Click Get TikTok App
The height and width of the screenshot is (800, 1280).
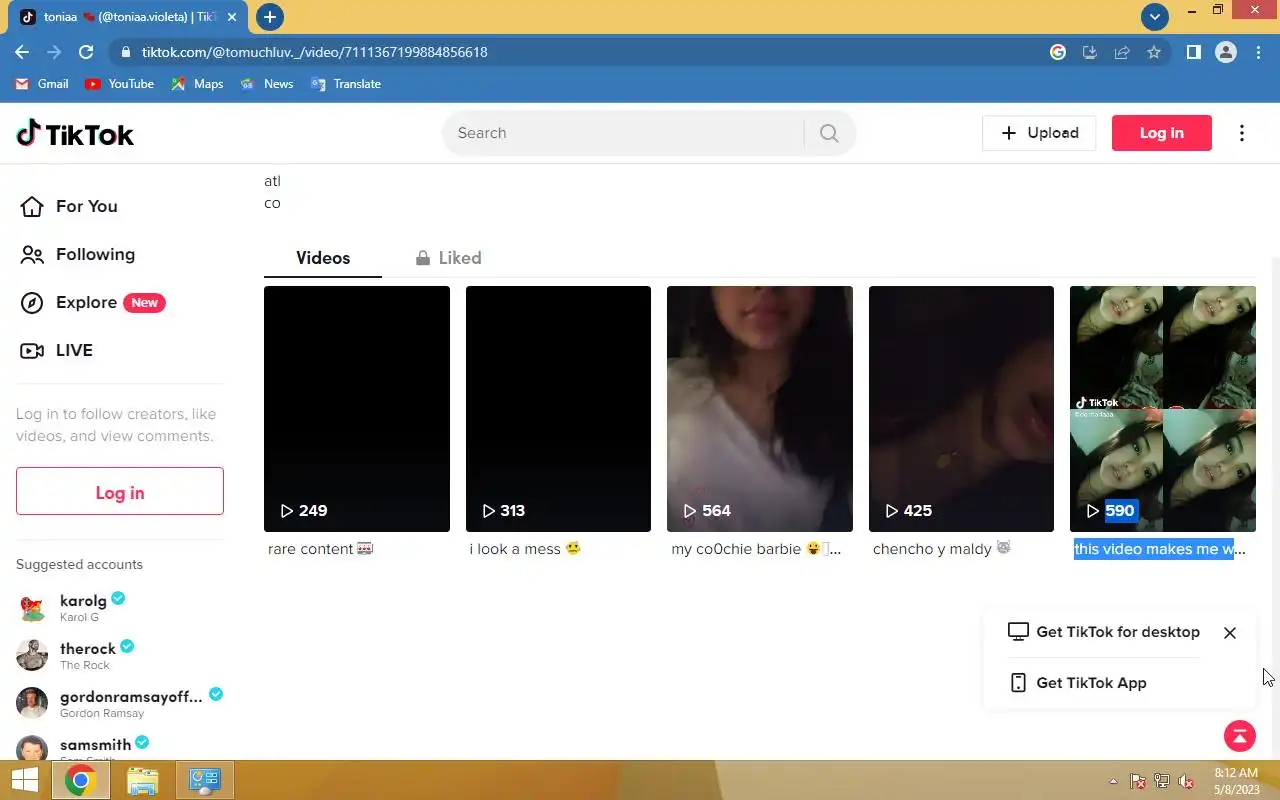pos(1078,683)
